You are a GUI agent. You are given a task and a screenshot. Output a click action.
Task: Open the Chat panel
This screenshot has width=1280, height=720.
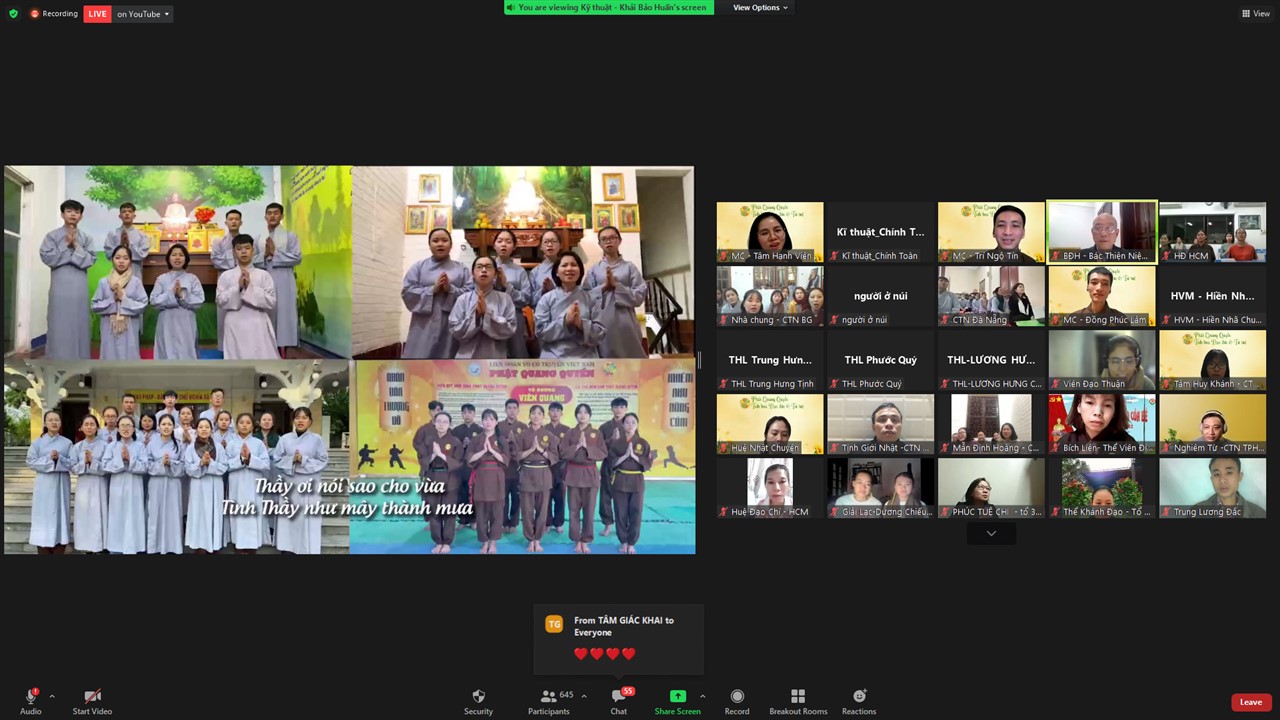pyautogui.click(x=620, y=702)
